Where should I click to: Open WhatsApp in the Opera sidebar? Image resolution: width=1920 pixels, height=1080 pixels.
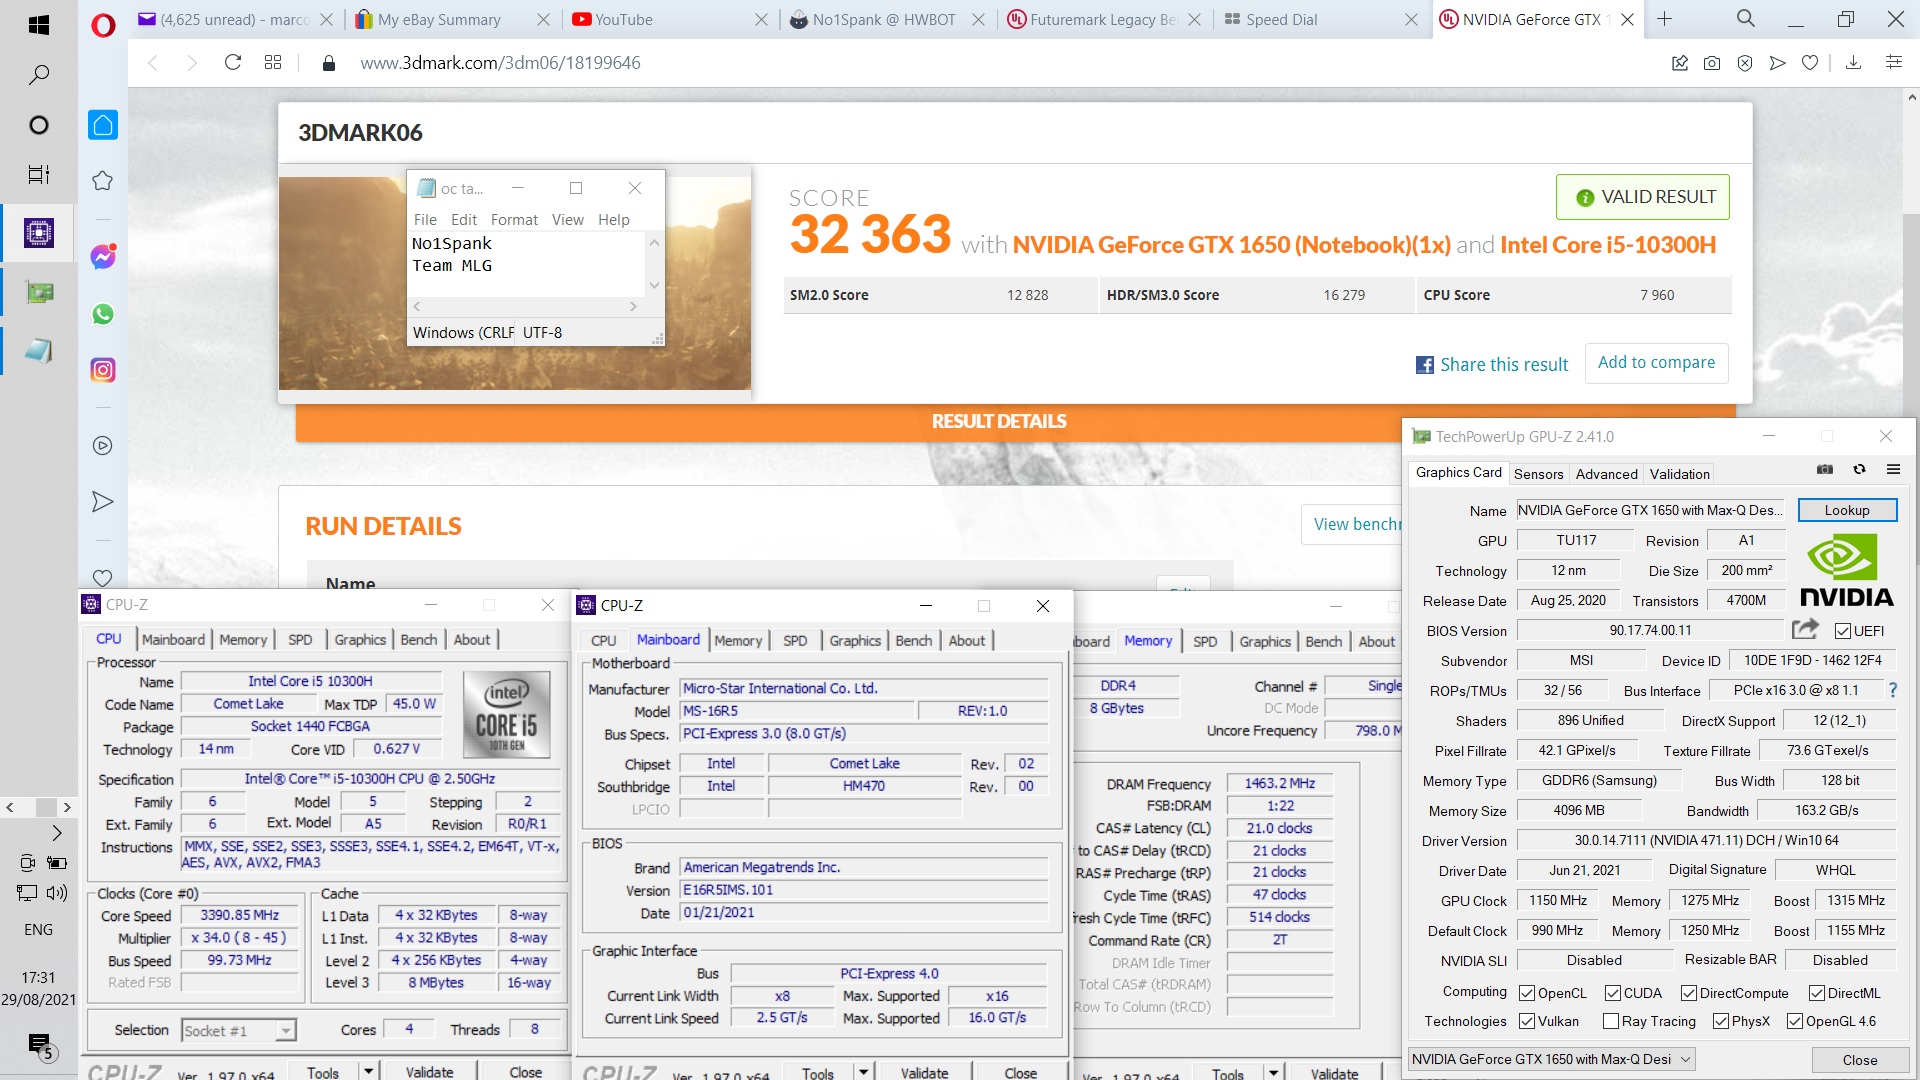coord(103,314)
